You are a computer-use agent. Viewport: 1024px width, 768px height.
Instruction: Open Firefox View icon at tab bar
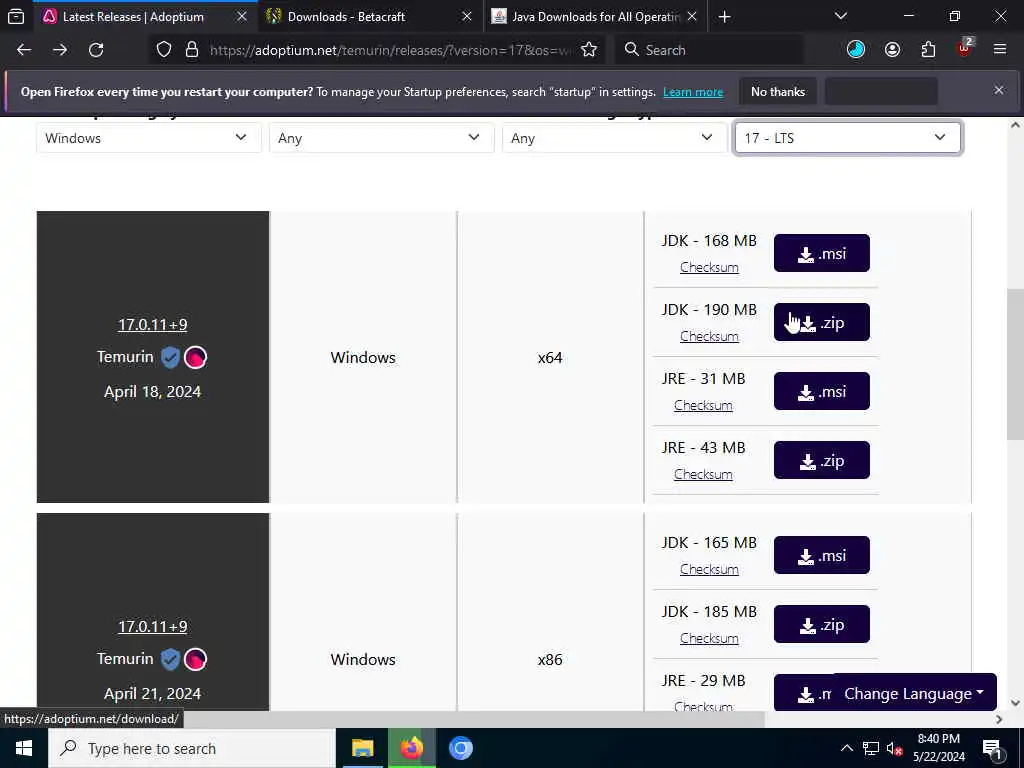16,16
